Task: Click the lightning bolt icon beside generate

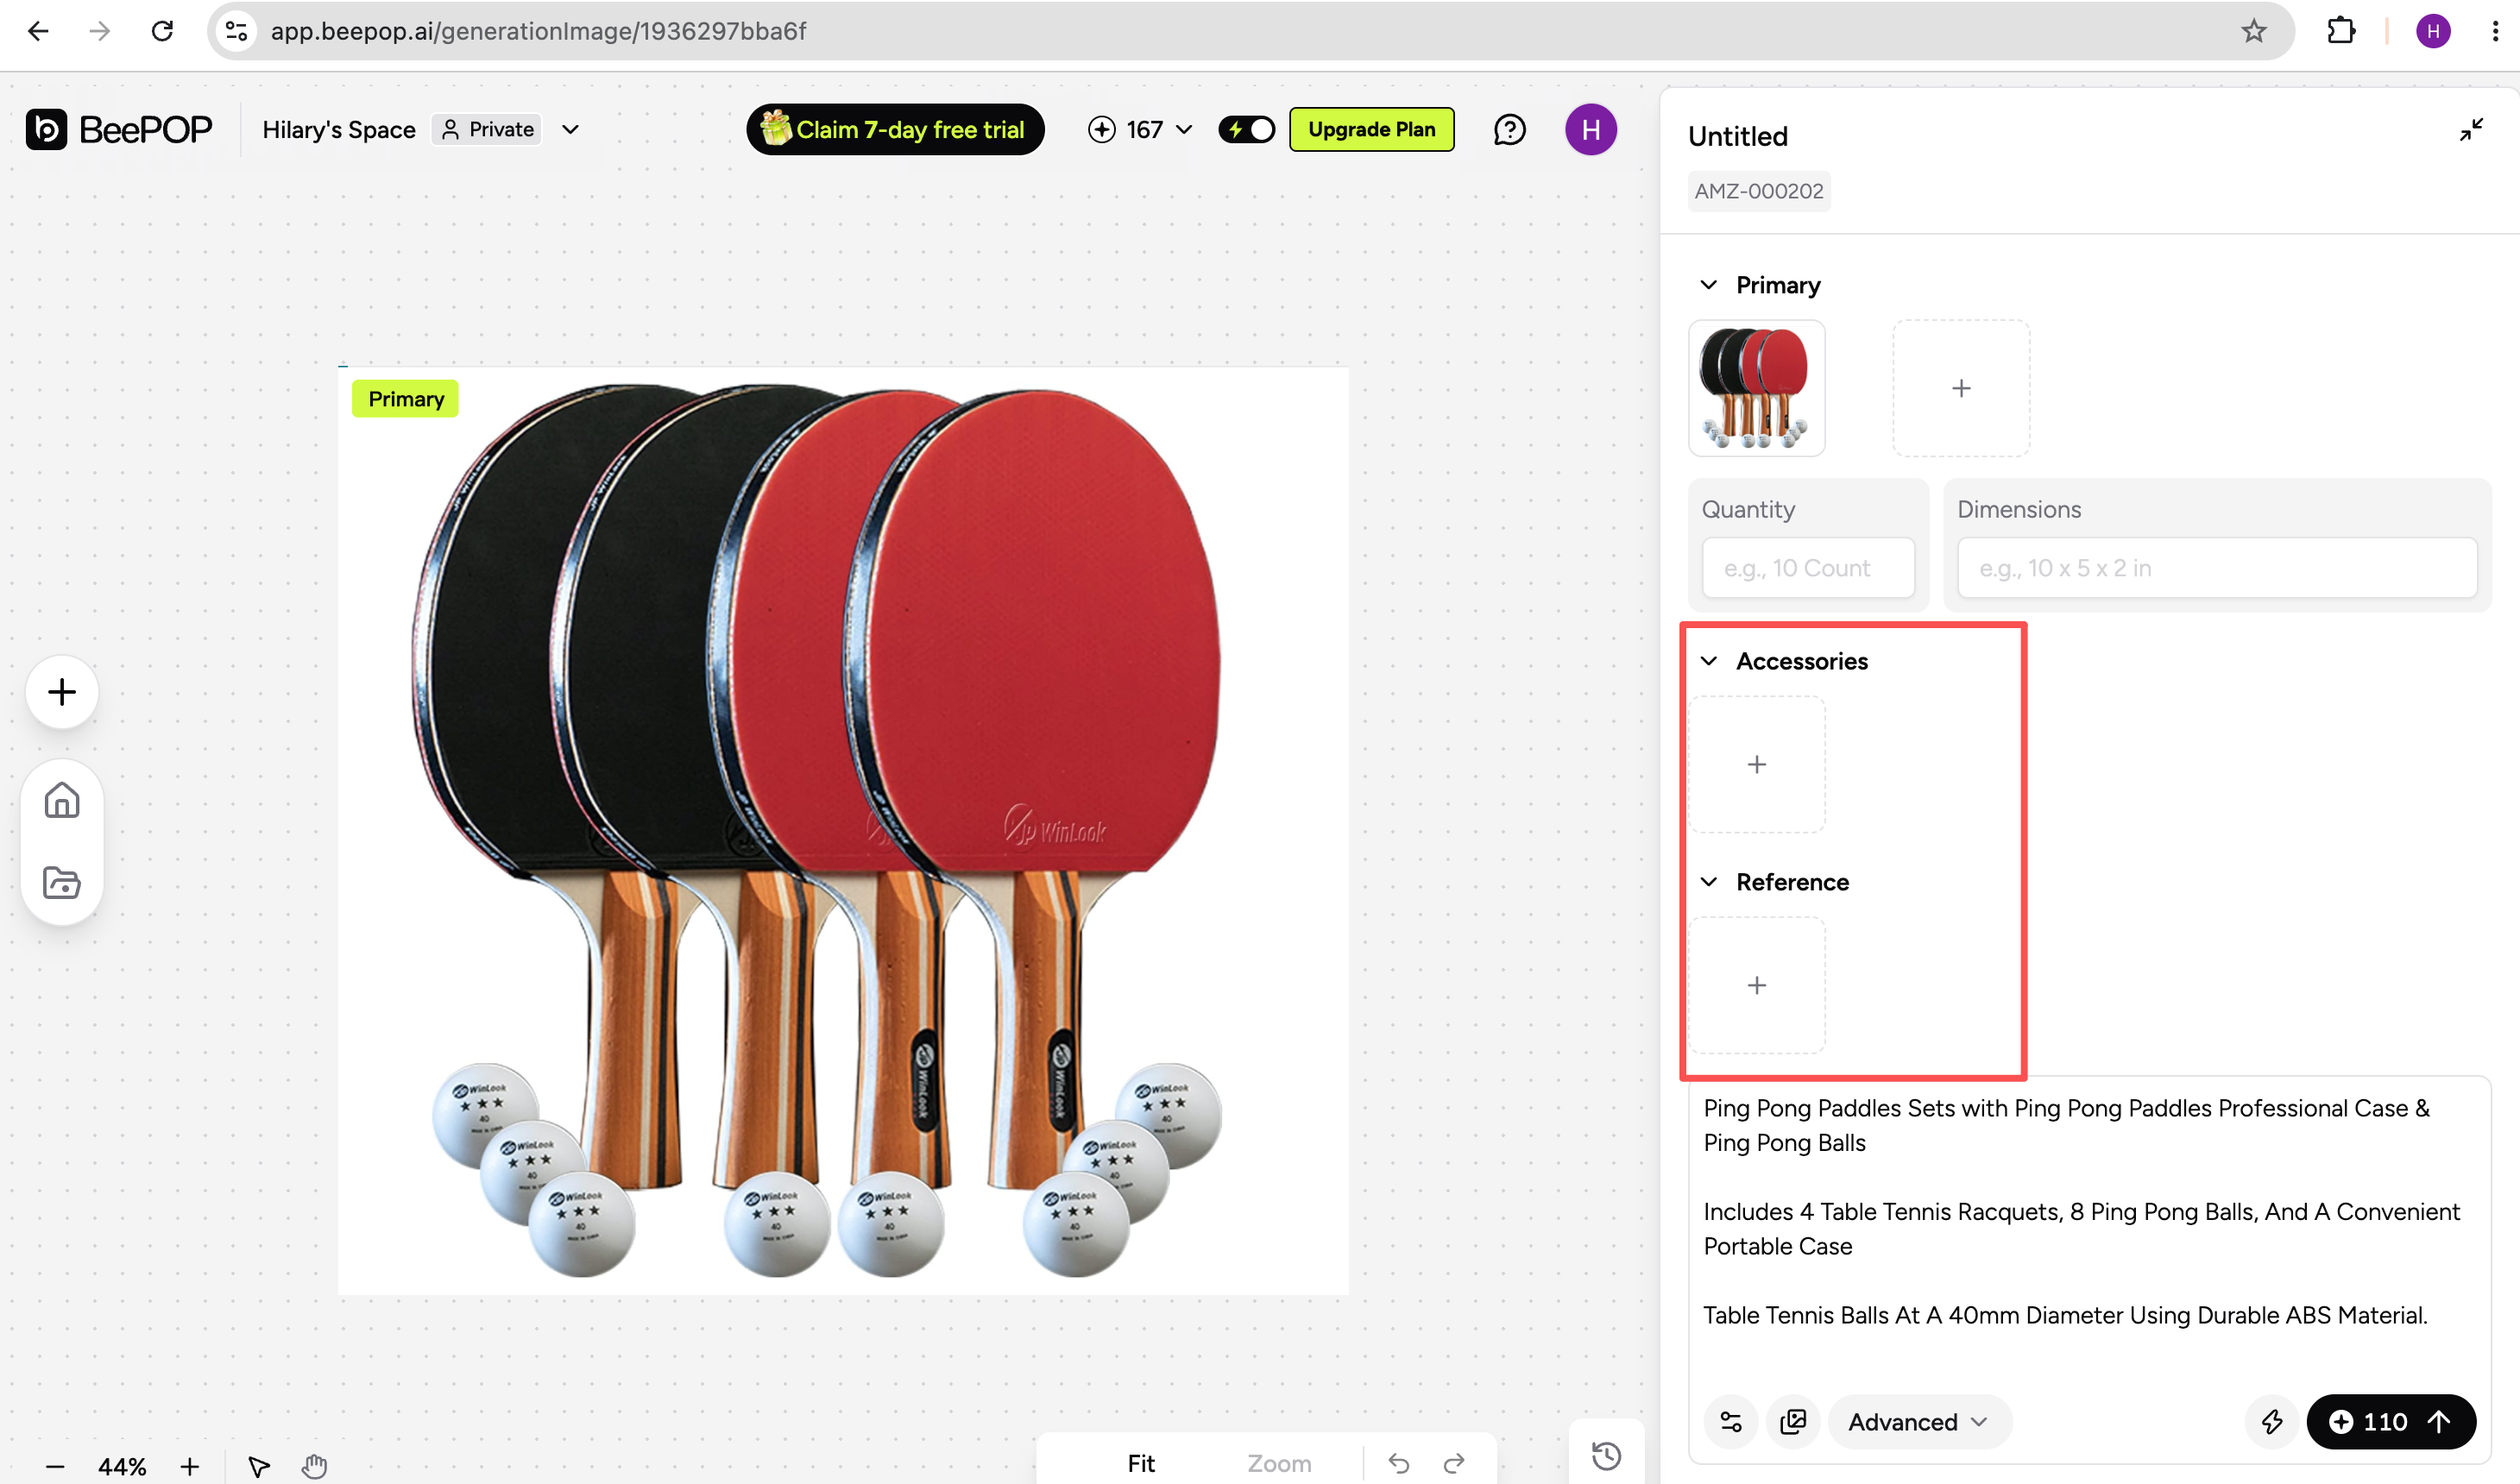Action: click(2272, 1422)
